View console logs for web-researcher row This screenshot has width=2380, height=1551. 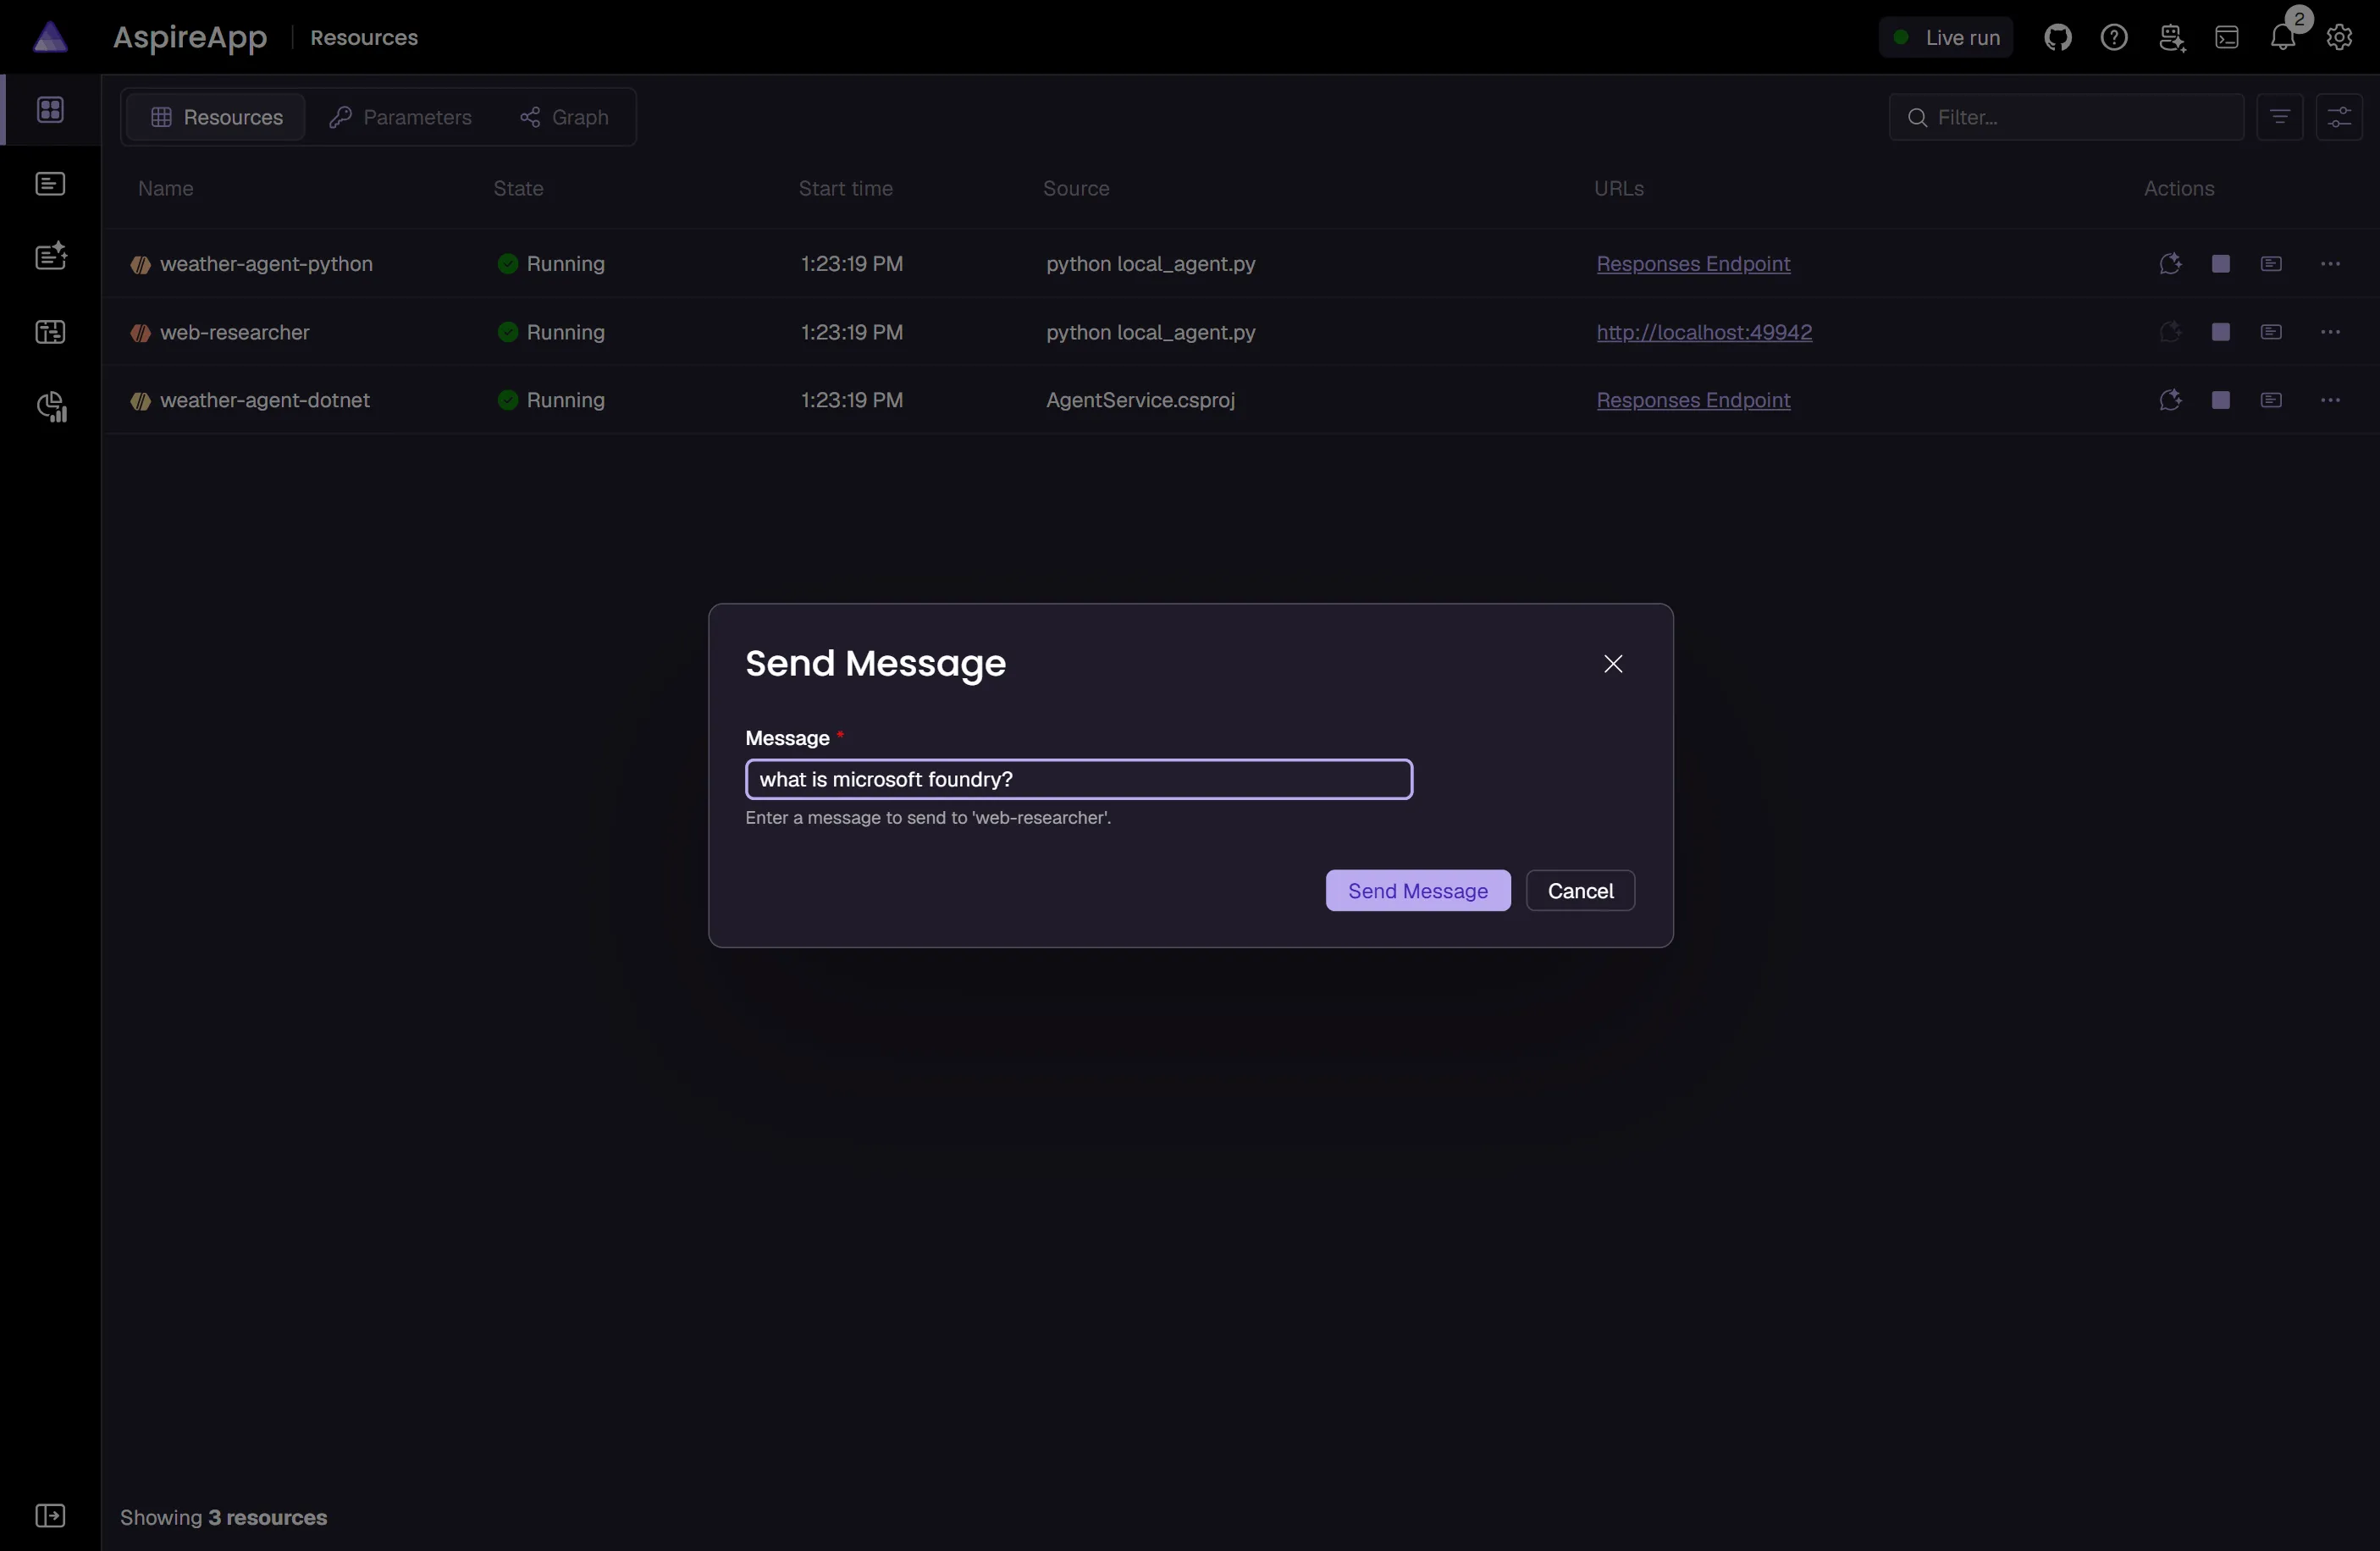pyautogui.click(x=2271, y=332)
